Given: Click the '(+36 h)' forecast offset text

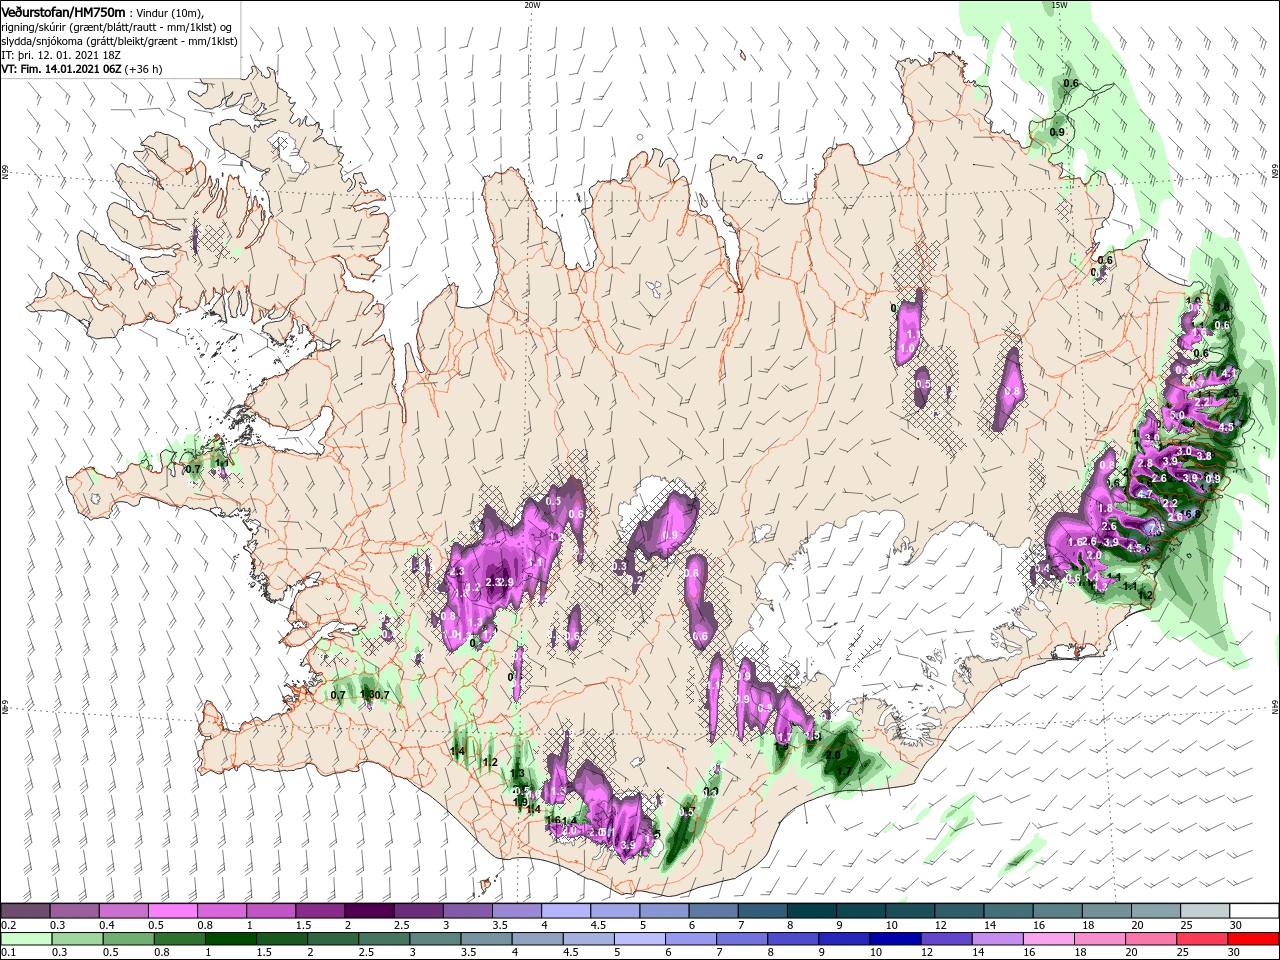Looking at the screenshot, I should click(144, 70).
